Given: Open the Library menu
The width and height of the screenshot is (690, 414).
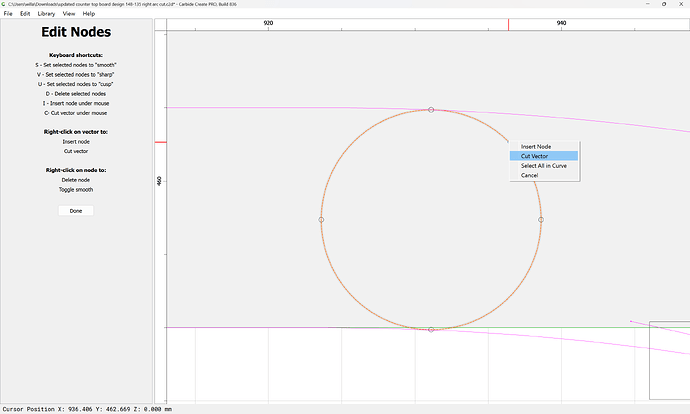Looking at the screenshot, I should (x=47, y=14).
